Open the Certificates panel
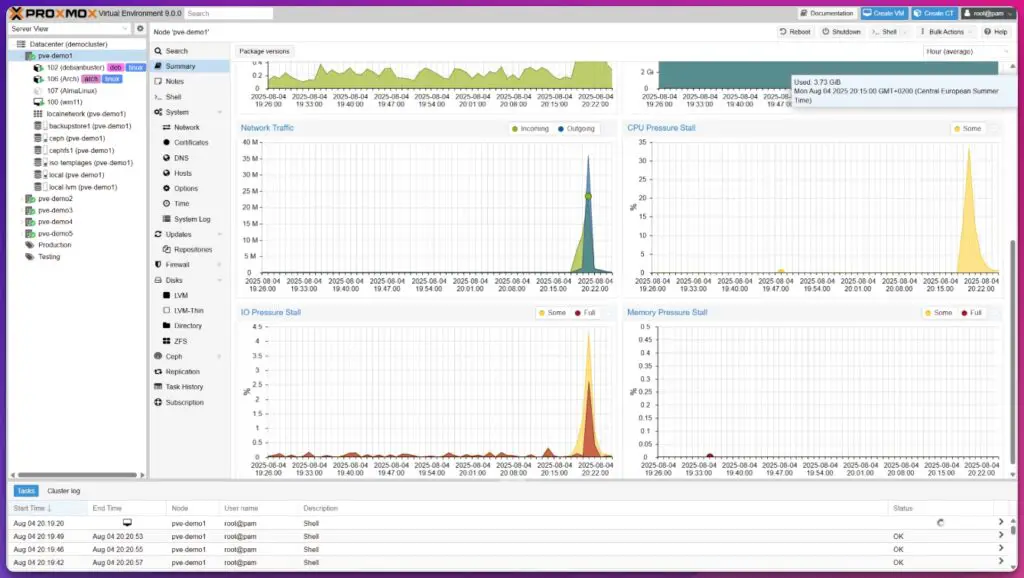 click(x=189, y=142)
